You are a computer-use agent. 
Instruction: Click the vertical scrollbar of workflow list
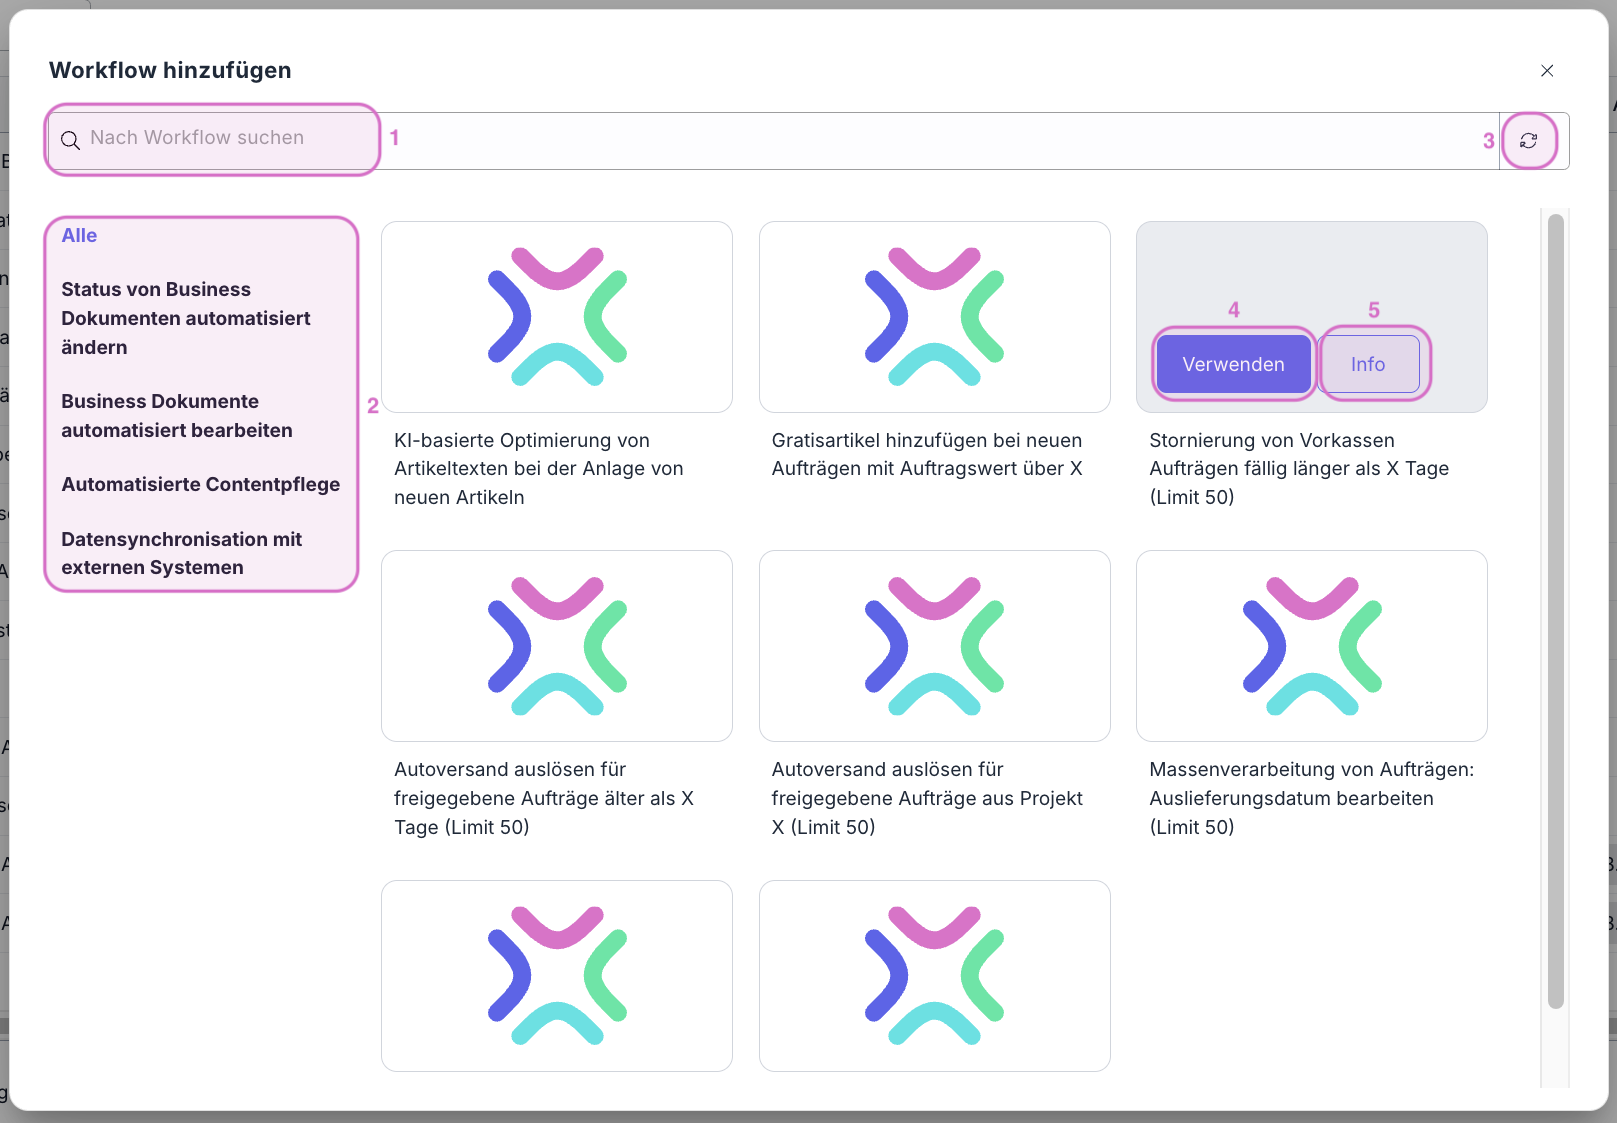click(1555, 610)
